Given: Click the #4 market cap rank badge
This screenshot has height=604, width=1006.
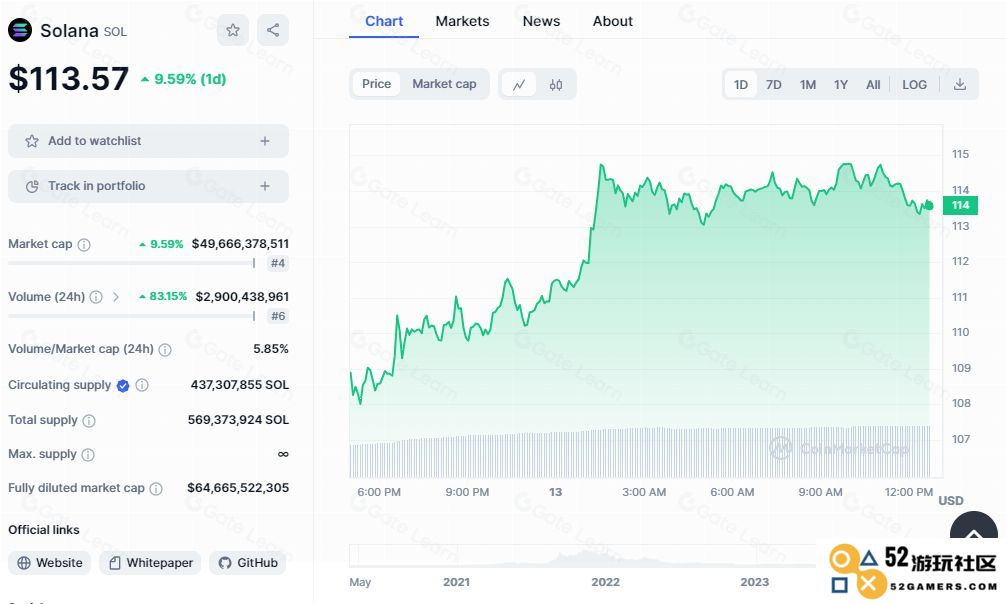Looking at the screenshot, I should [x=278, y=263].
